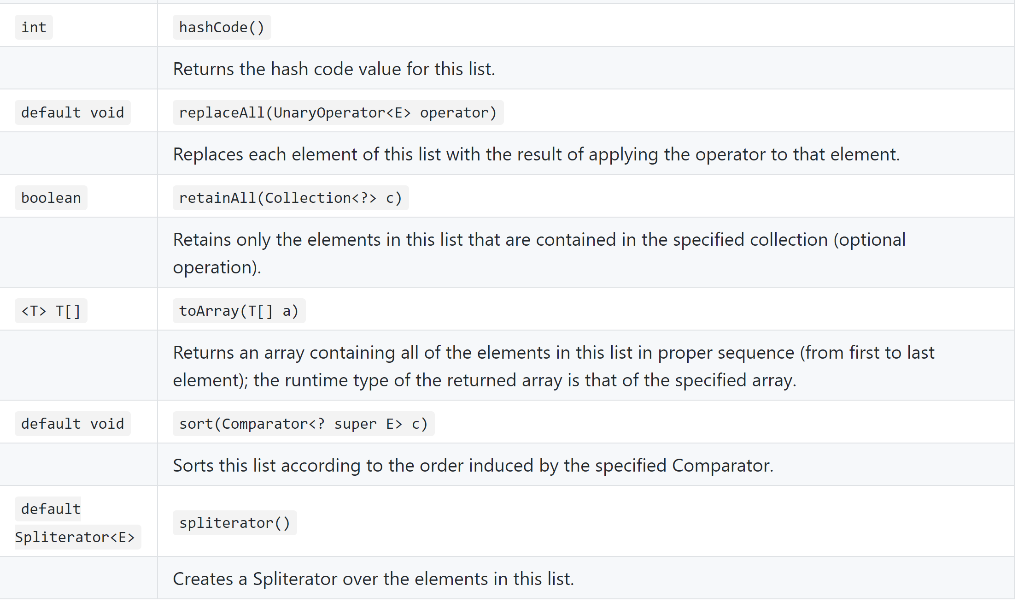The height and width of the screenshot is (603, 1024).
Task: Click the toArray method link
Action: tap(212, 310)
